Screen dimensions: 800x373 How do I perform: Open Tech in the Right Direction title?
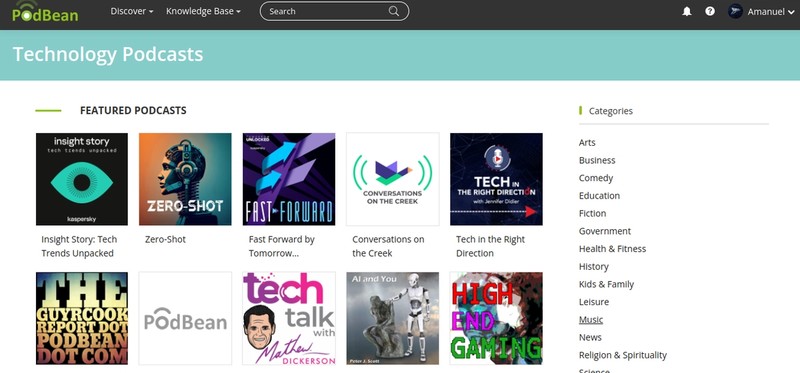490,246
